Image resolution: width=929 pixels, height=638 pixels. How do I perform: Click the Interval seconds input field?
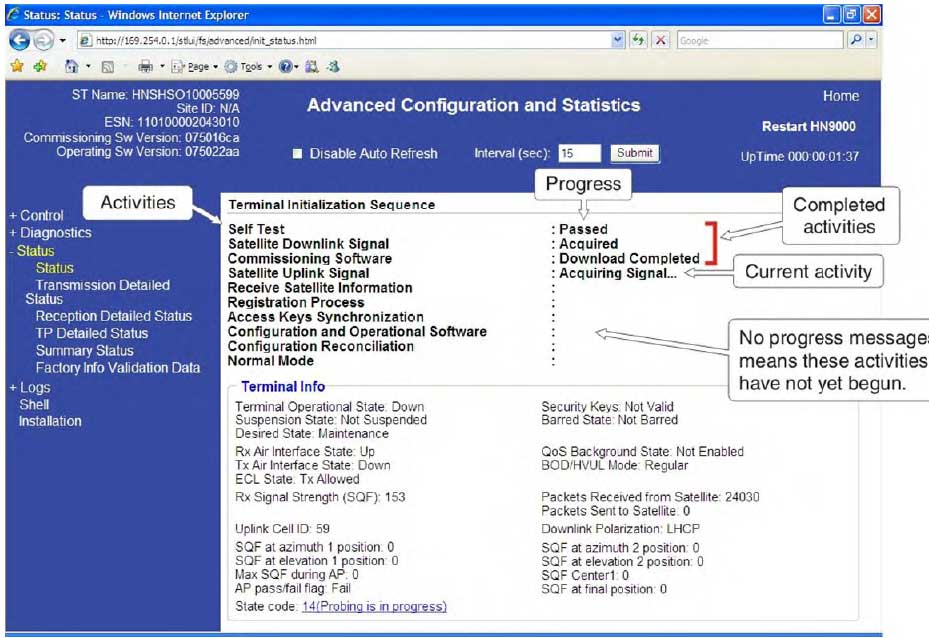pyautogui.click(x=579, y=154)
